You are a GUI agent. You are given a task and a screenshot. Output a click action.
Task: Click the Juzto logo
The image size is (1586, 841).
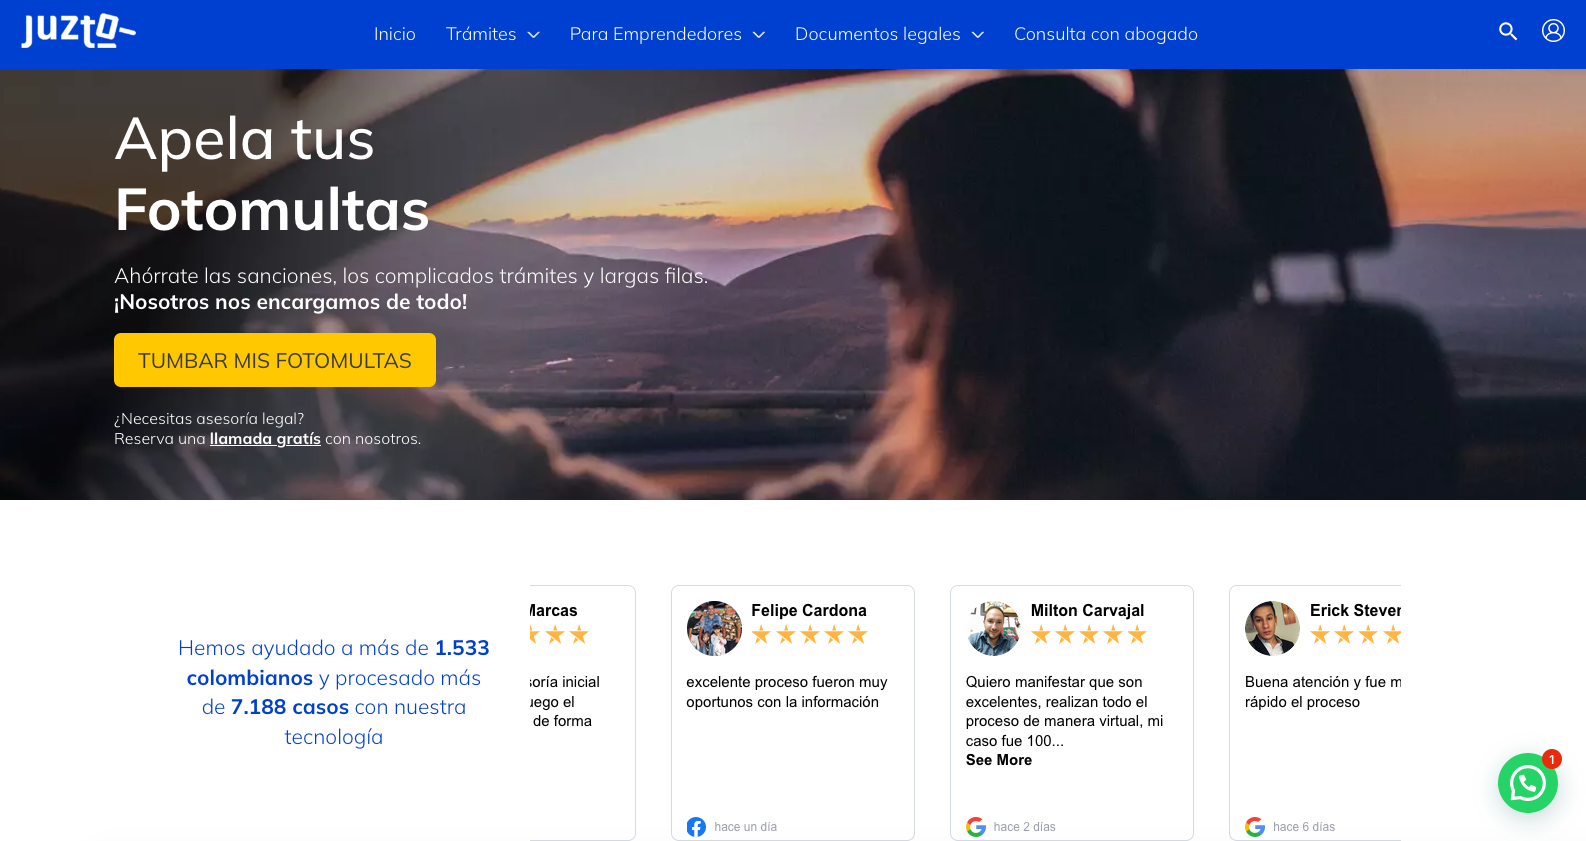pos(78,32)
